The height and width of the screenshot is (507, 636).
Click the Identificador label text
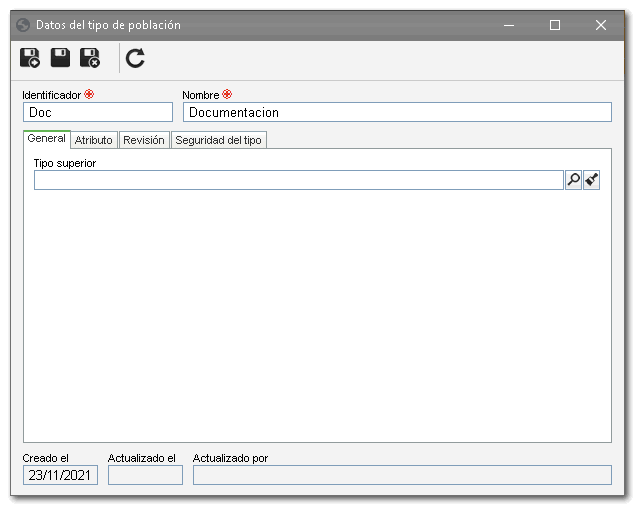(x=52, y=95)
